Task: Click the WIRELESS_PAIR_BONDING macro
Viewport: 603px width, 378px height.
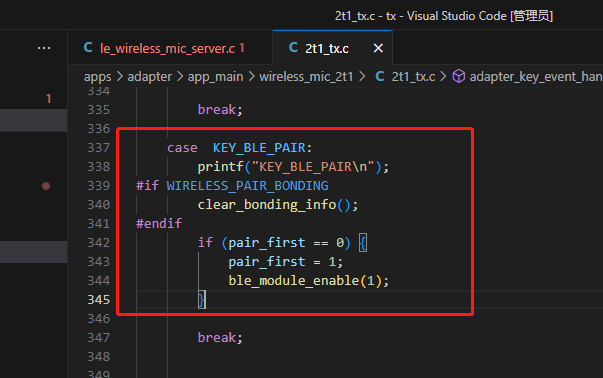Action: [x=247, y=186]
